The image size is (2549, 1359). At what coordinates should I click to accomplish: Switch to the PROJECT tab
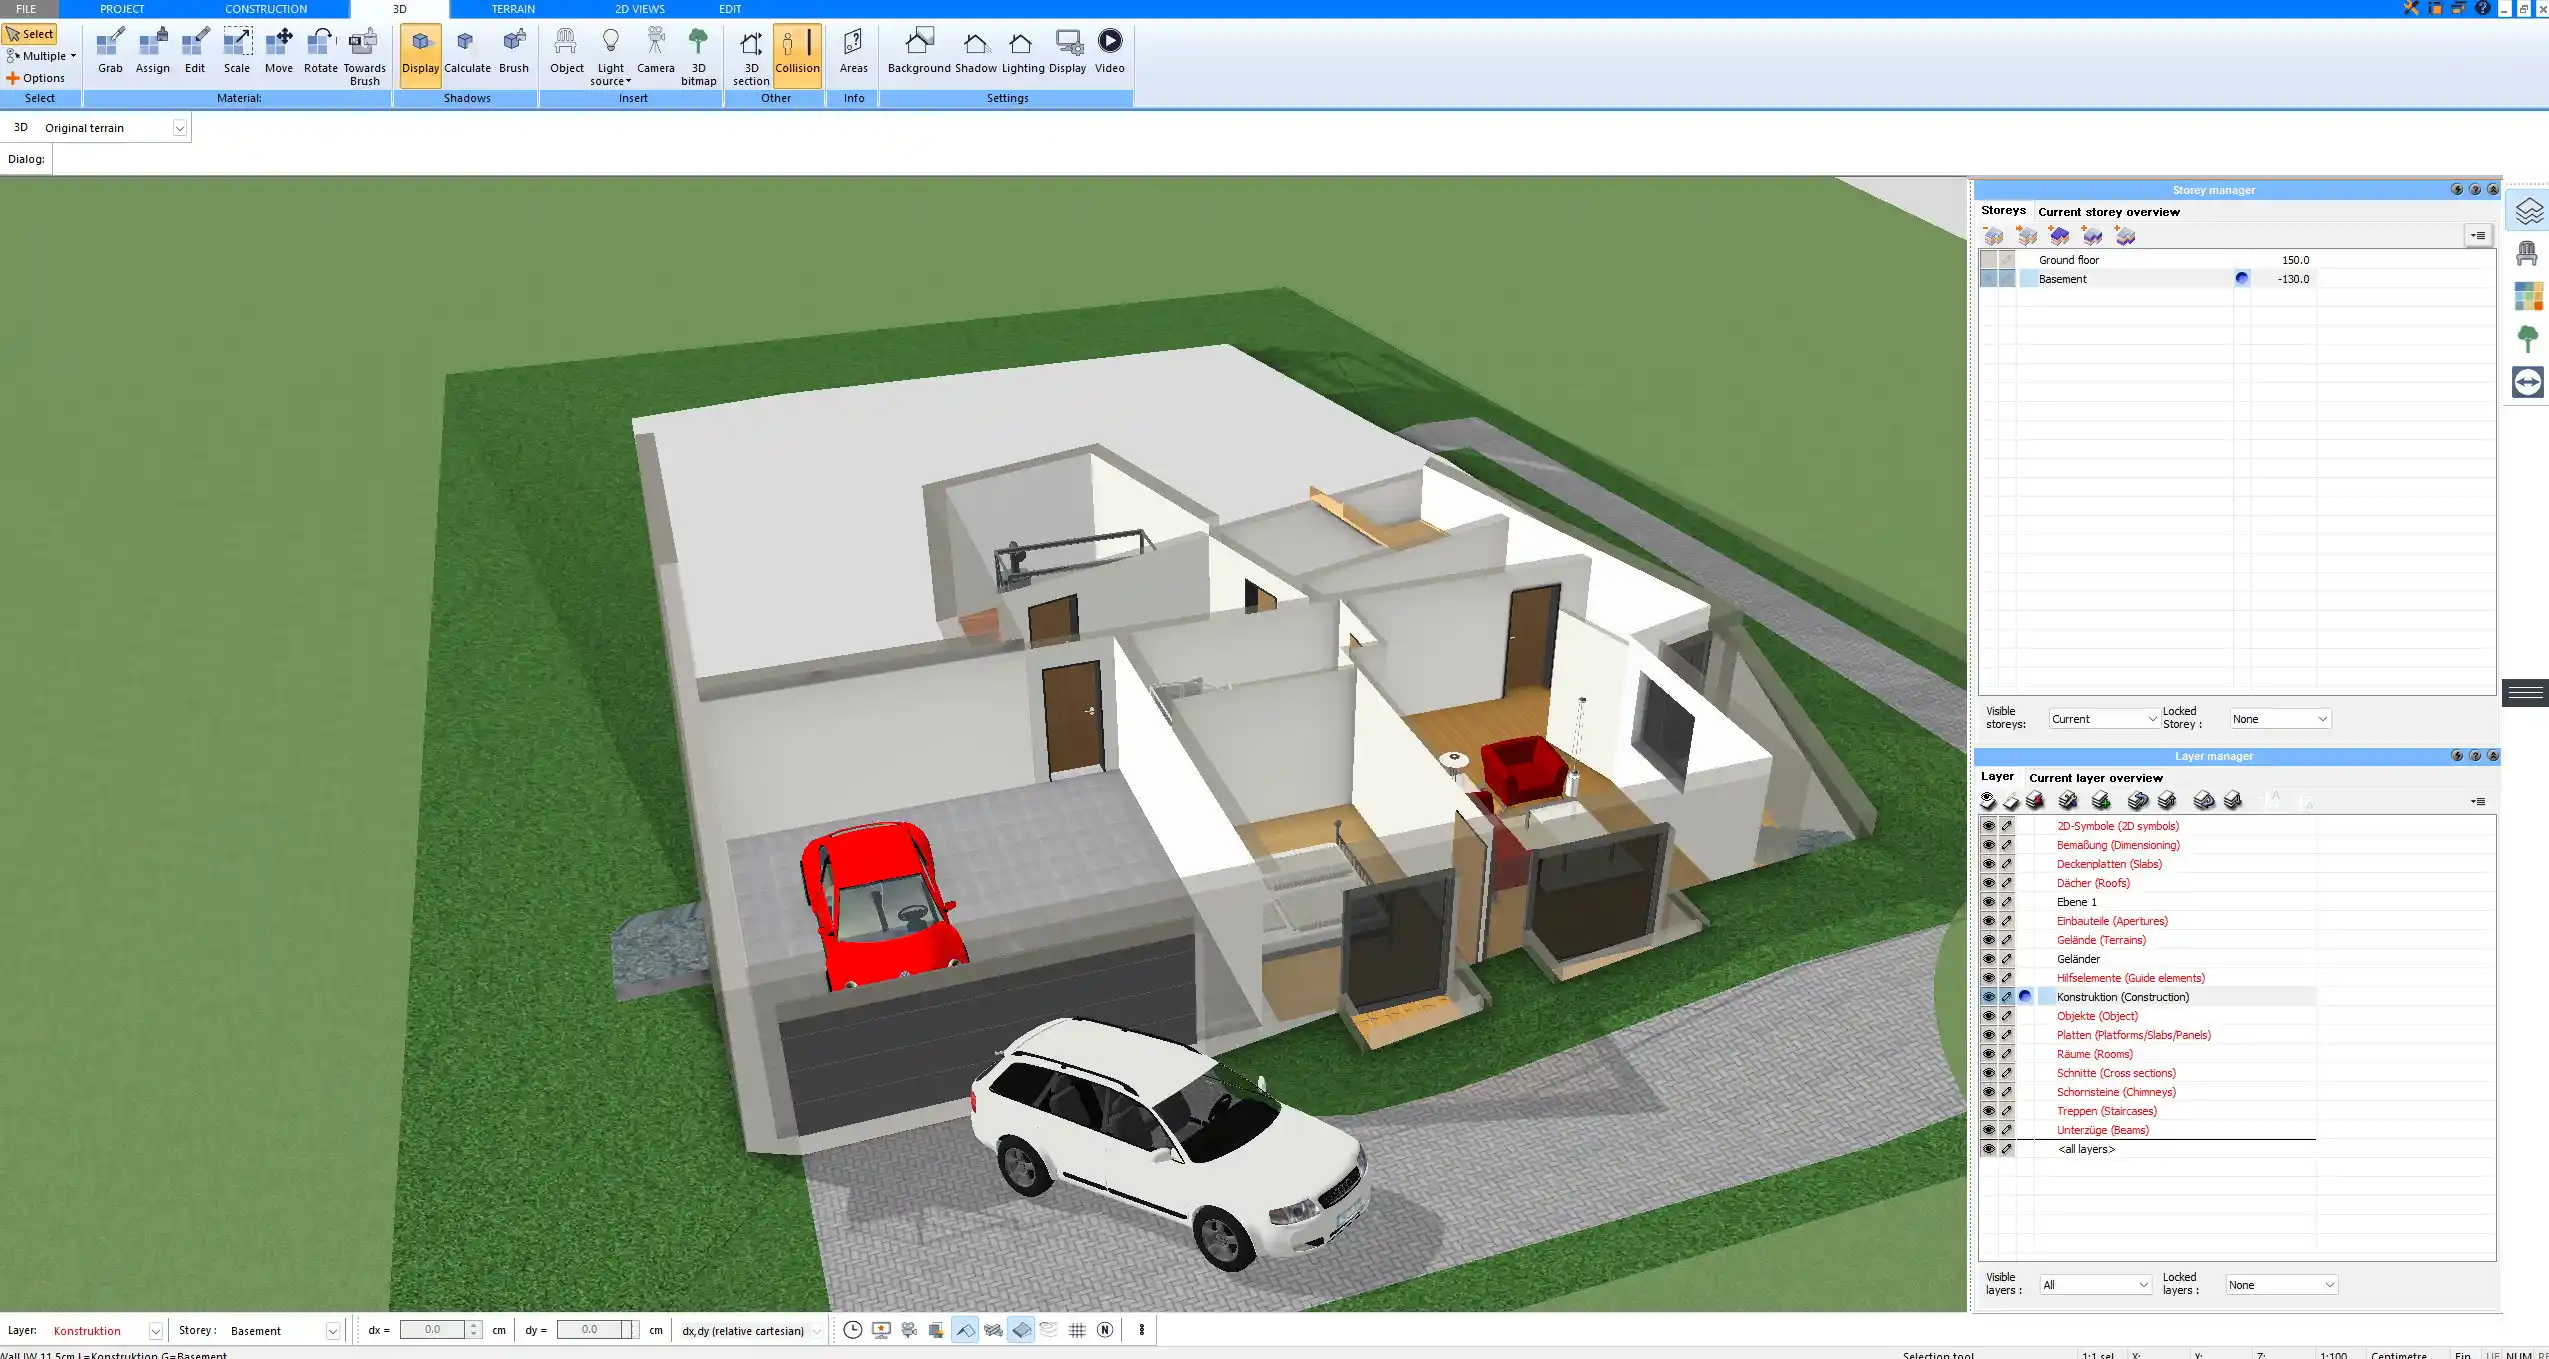tap(122, 9)
